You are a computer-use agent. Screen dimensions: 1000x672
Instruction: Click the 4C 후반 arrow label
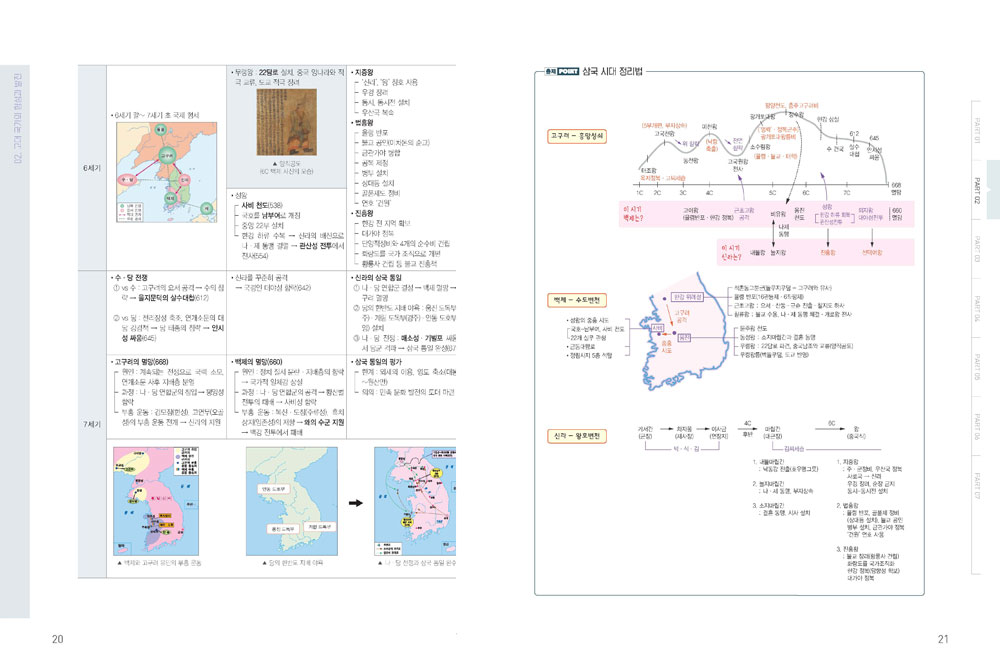point(747,428)
